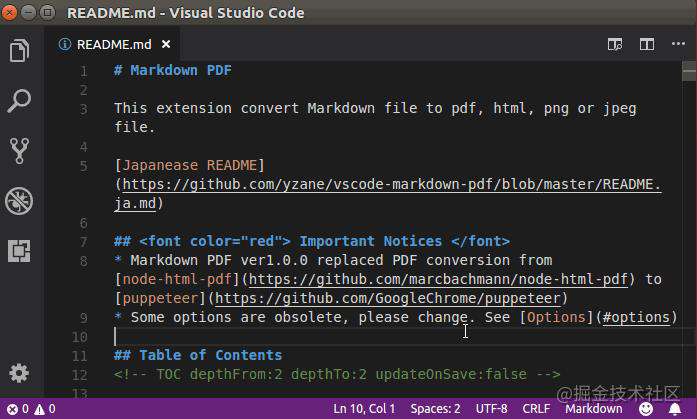The width and height of the screenshot is (697, 419).
Task: Change indentation via Spaces: 2
Action: coord(435,408)
